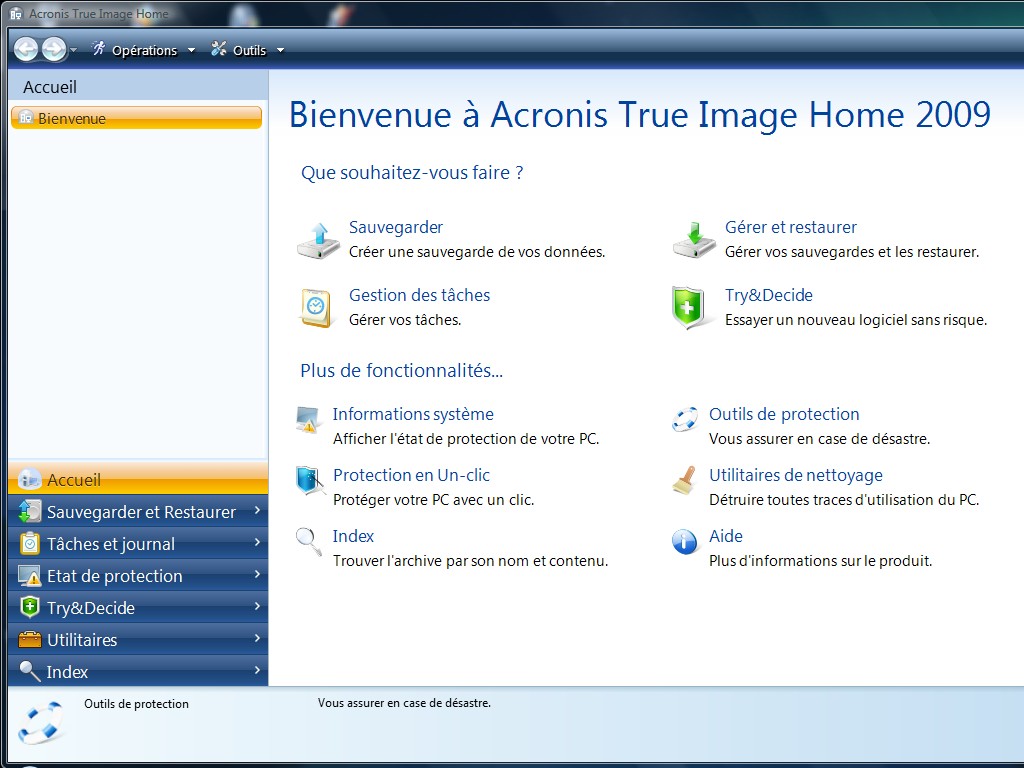The image size is (1024, 768).
Task: Open the Outils de protection link
Action: [x=784, y=414]
